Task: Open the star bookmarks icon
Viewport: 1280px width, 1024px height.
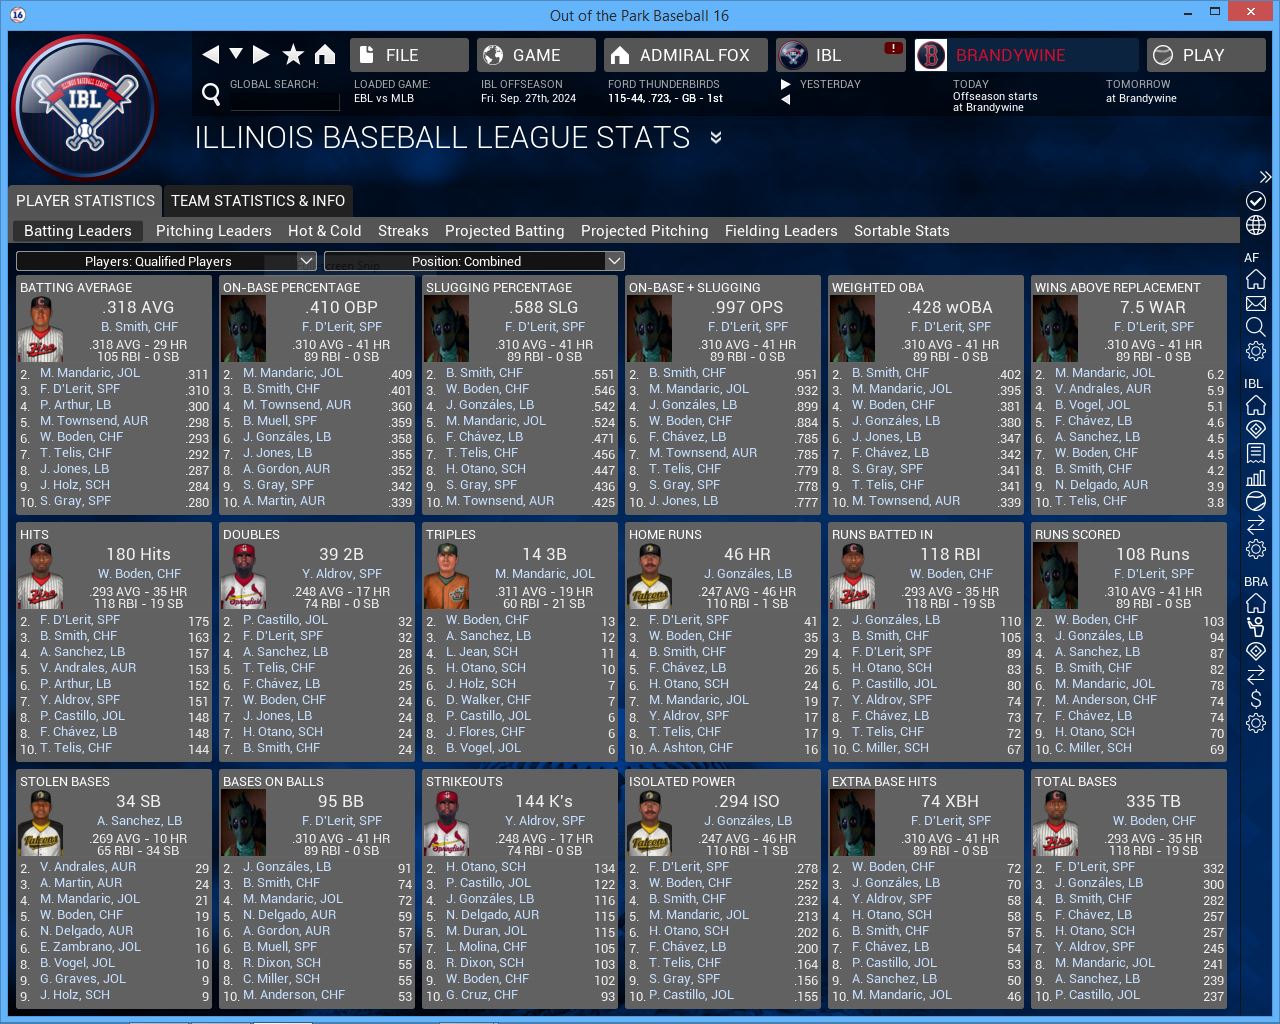Action: tap(293, 54)
